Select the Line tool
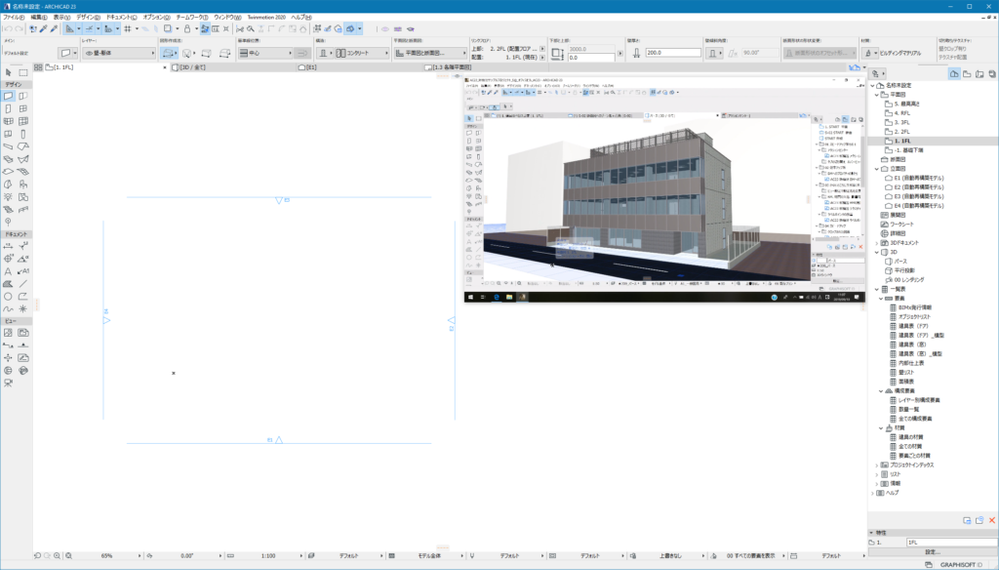 point(23,284)
